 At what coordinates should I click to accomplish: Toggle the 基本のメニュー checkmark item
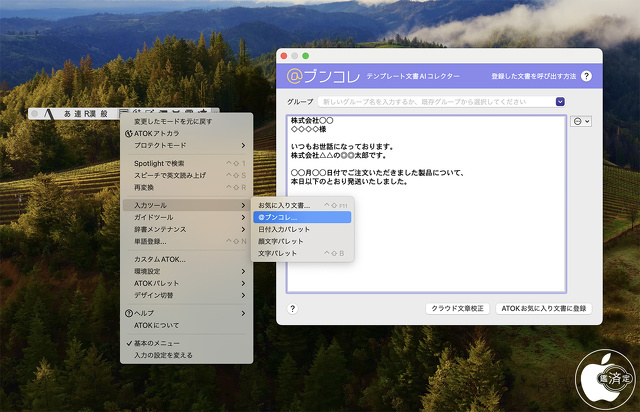click(163, 343)
